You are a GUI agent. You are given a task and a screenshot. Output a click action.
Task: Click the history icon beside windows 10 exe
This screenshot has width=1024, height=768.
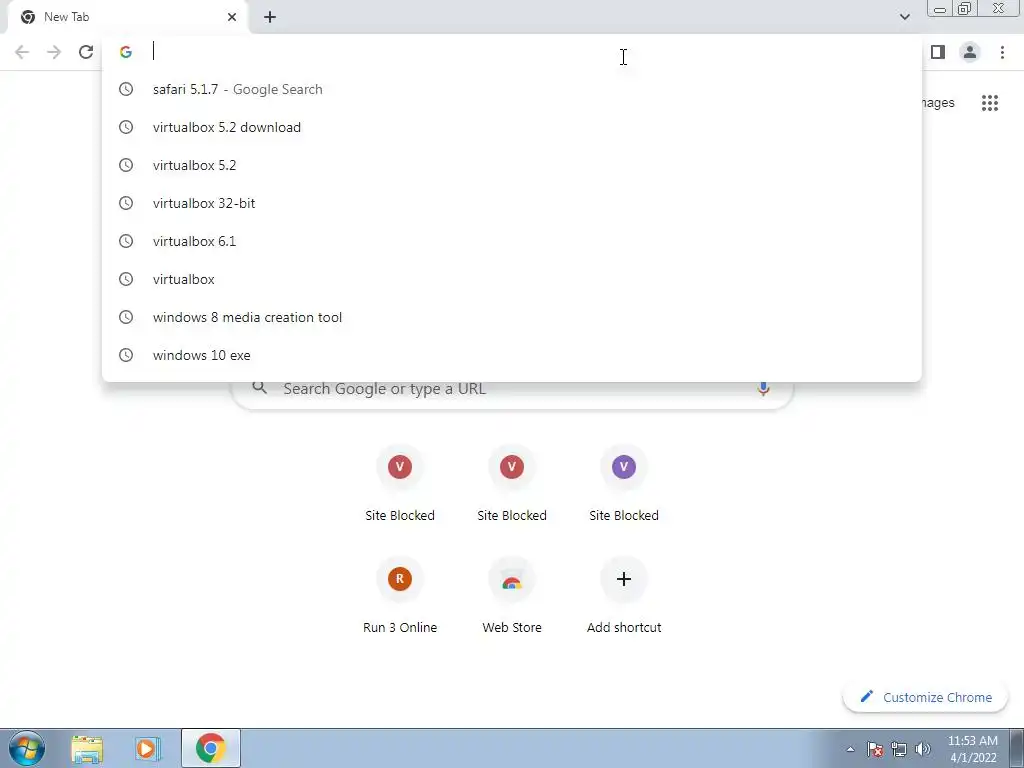pos(126,355)
